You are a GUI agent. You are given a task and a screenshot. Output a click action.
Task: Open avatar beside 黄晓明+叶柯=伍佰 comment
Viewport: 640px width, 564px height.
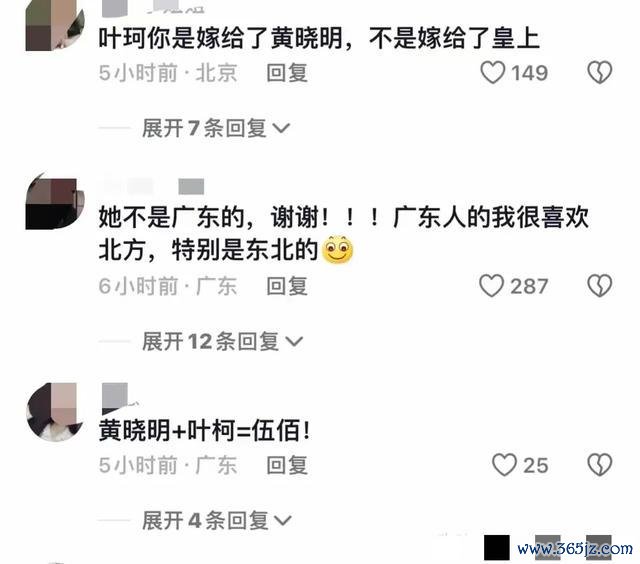[55, 412]
